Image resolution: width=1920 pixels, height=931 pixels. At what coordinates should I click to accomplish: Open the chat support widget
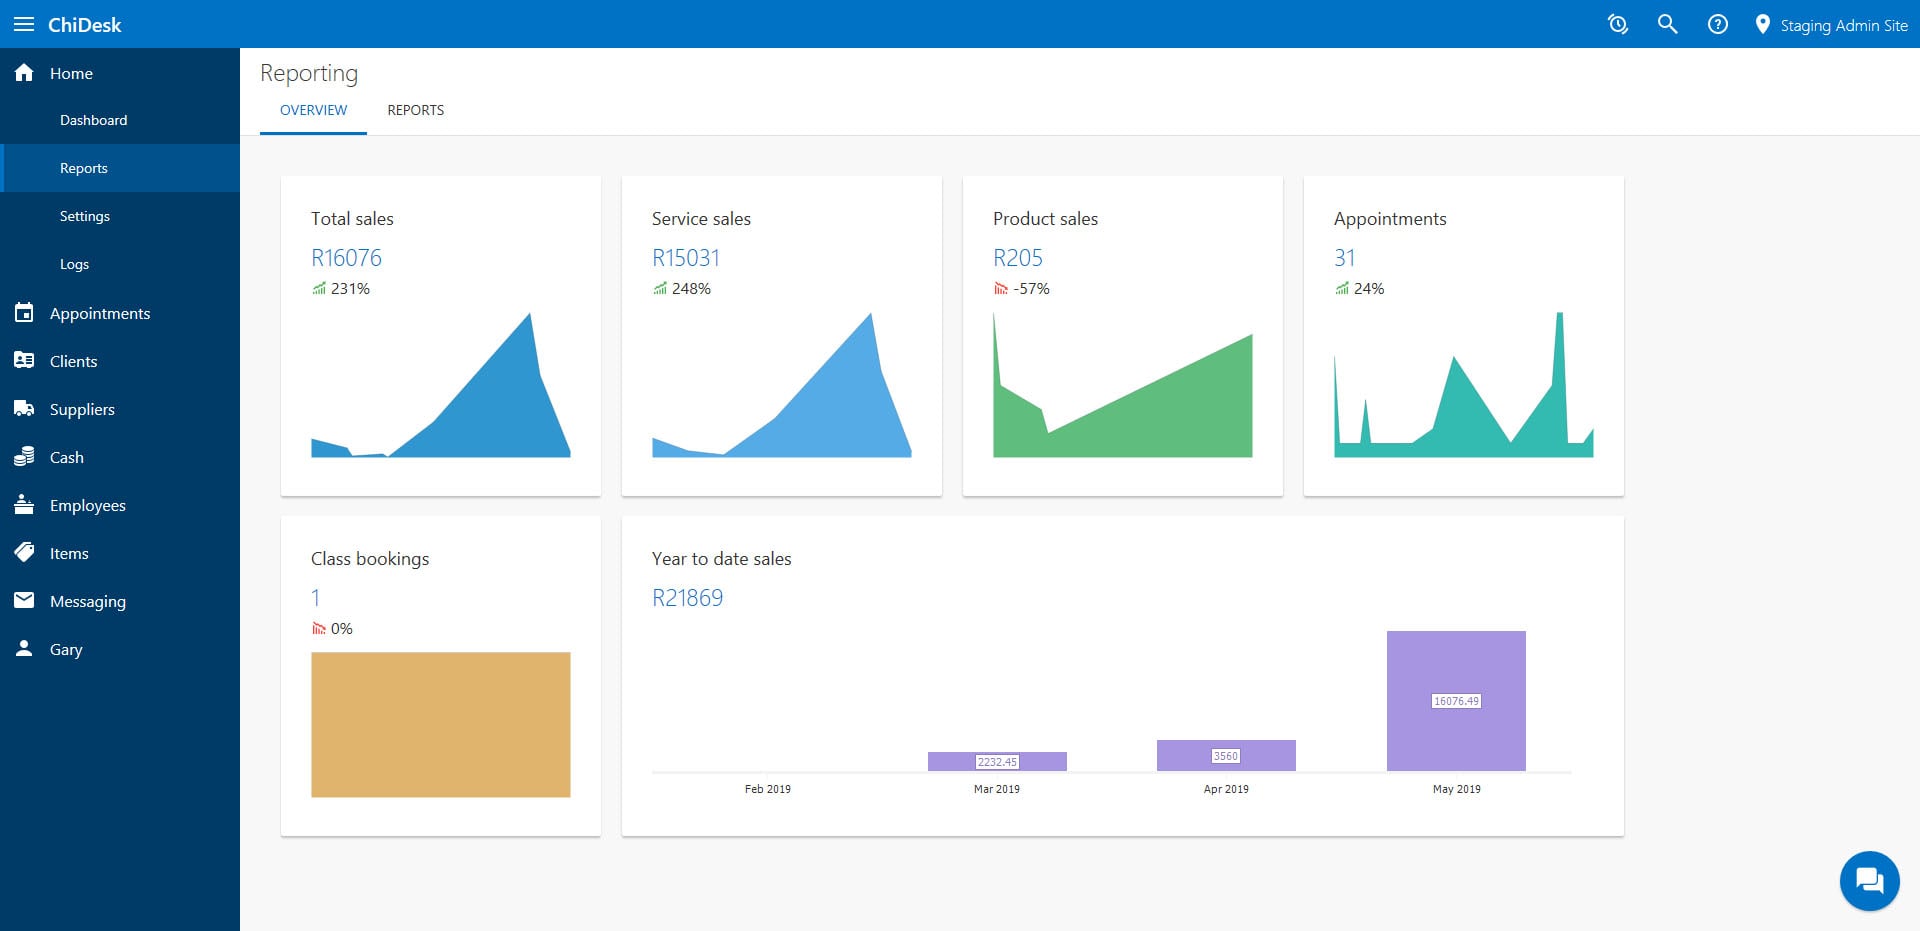tap(1868, 880)
